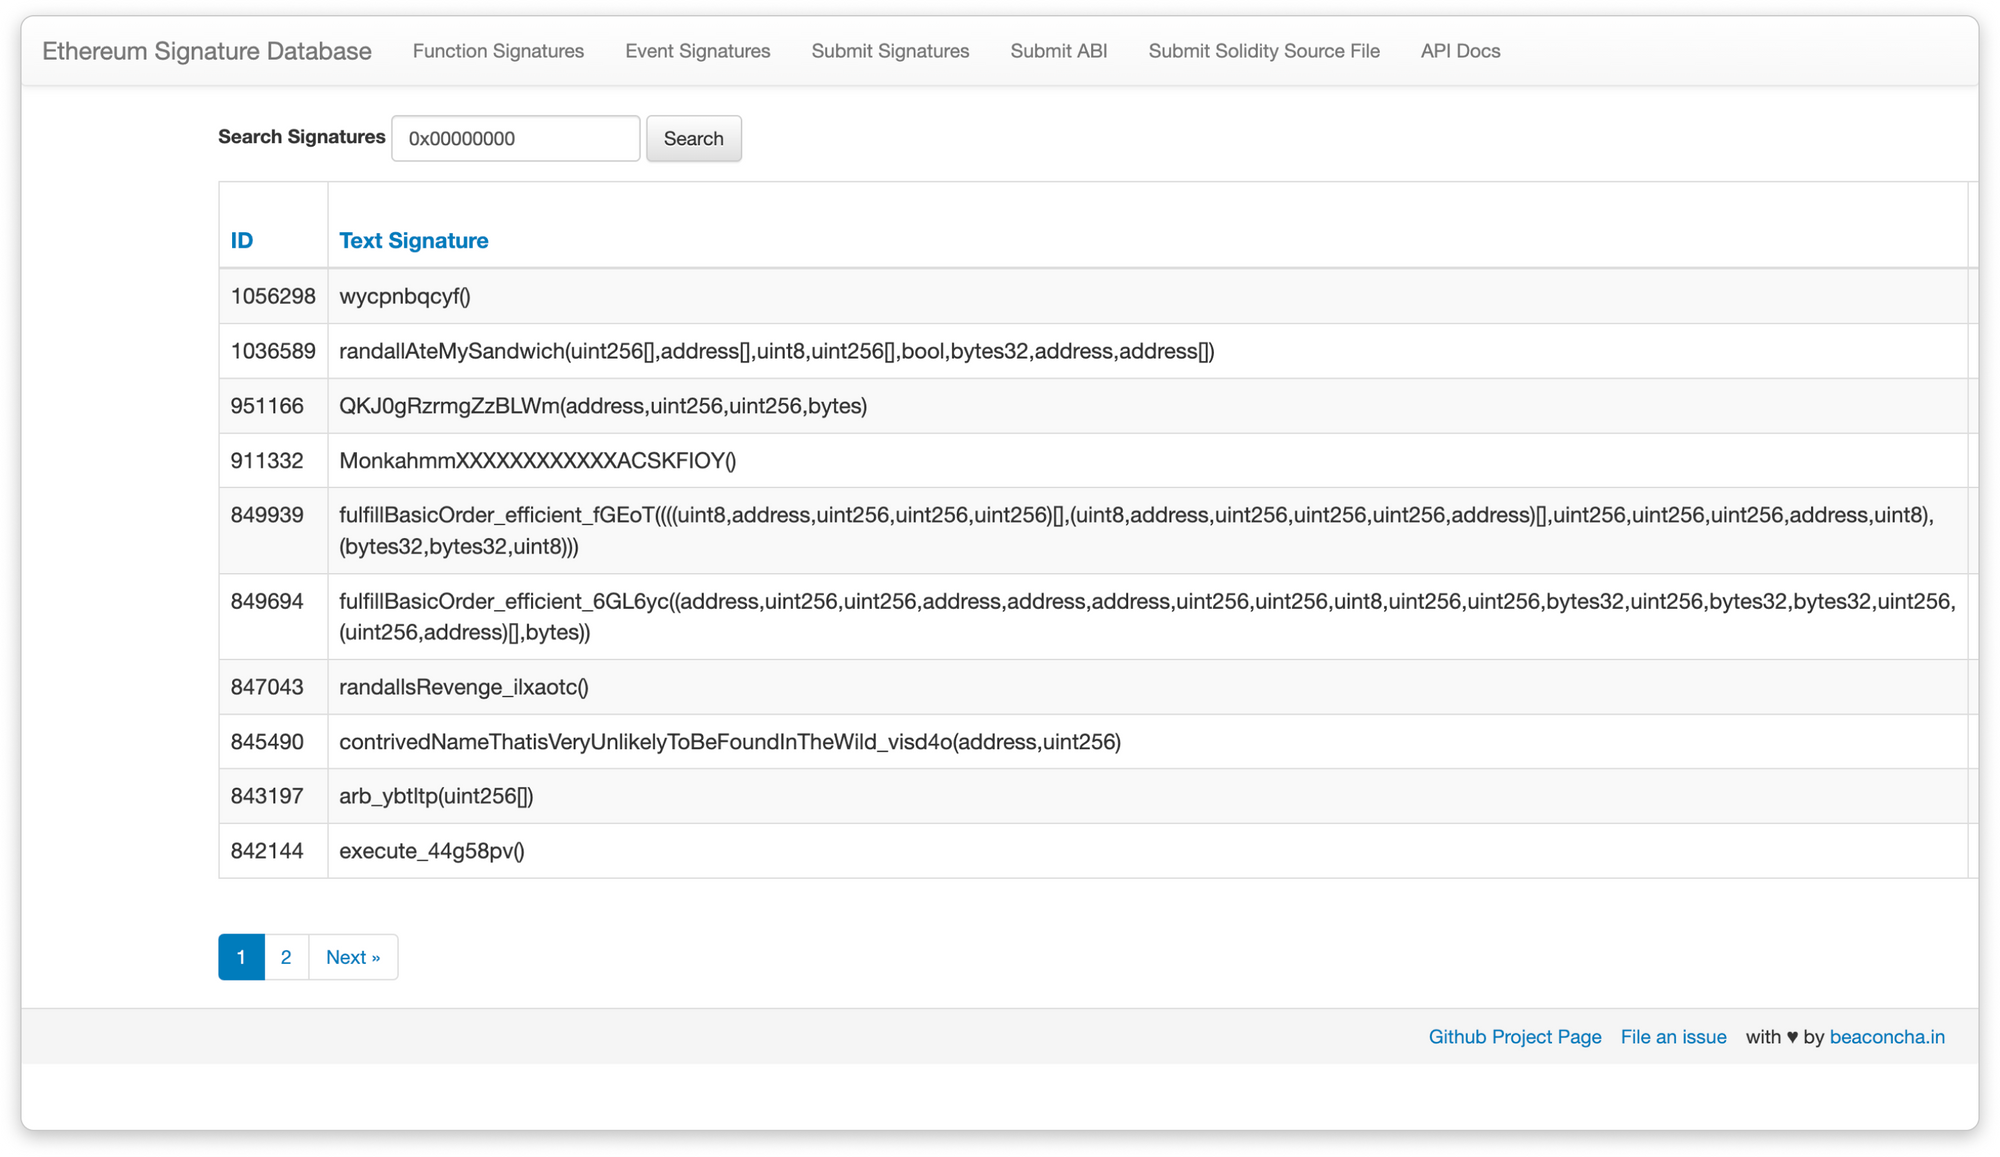Go to page 2 of results
Image resolution: width=2000 pixels, height=1157 pixels.
(286, 957)
